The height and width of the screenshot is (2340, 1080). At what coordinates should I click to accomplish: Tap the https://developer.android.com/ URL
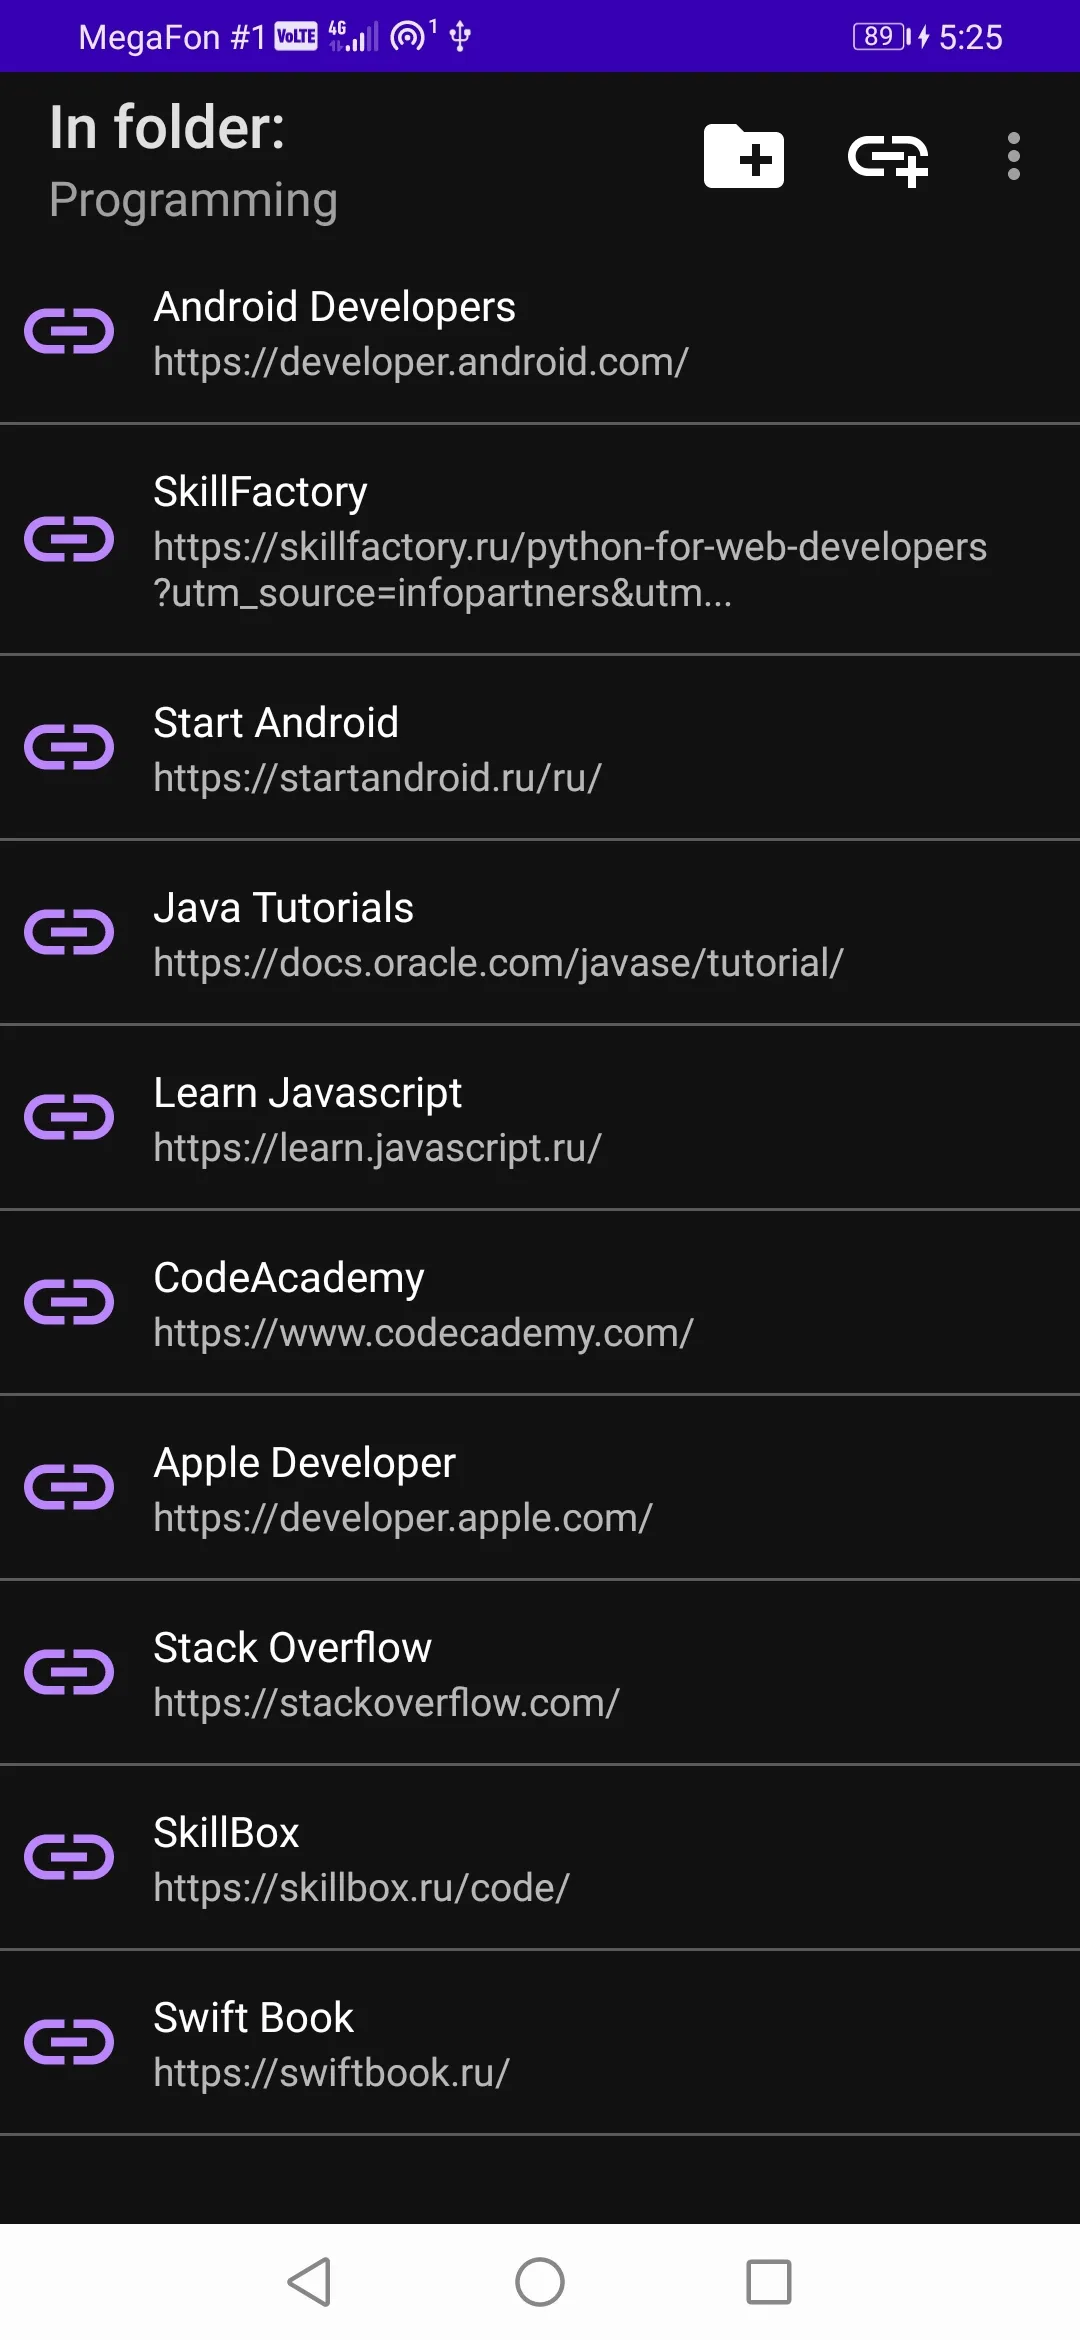click(421, 362)
